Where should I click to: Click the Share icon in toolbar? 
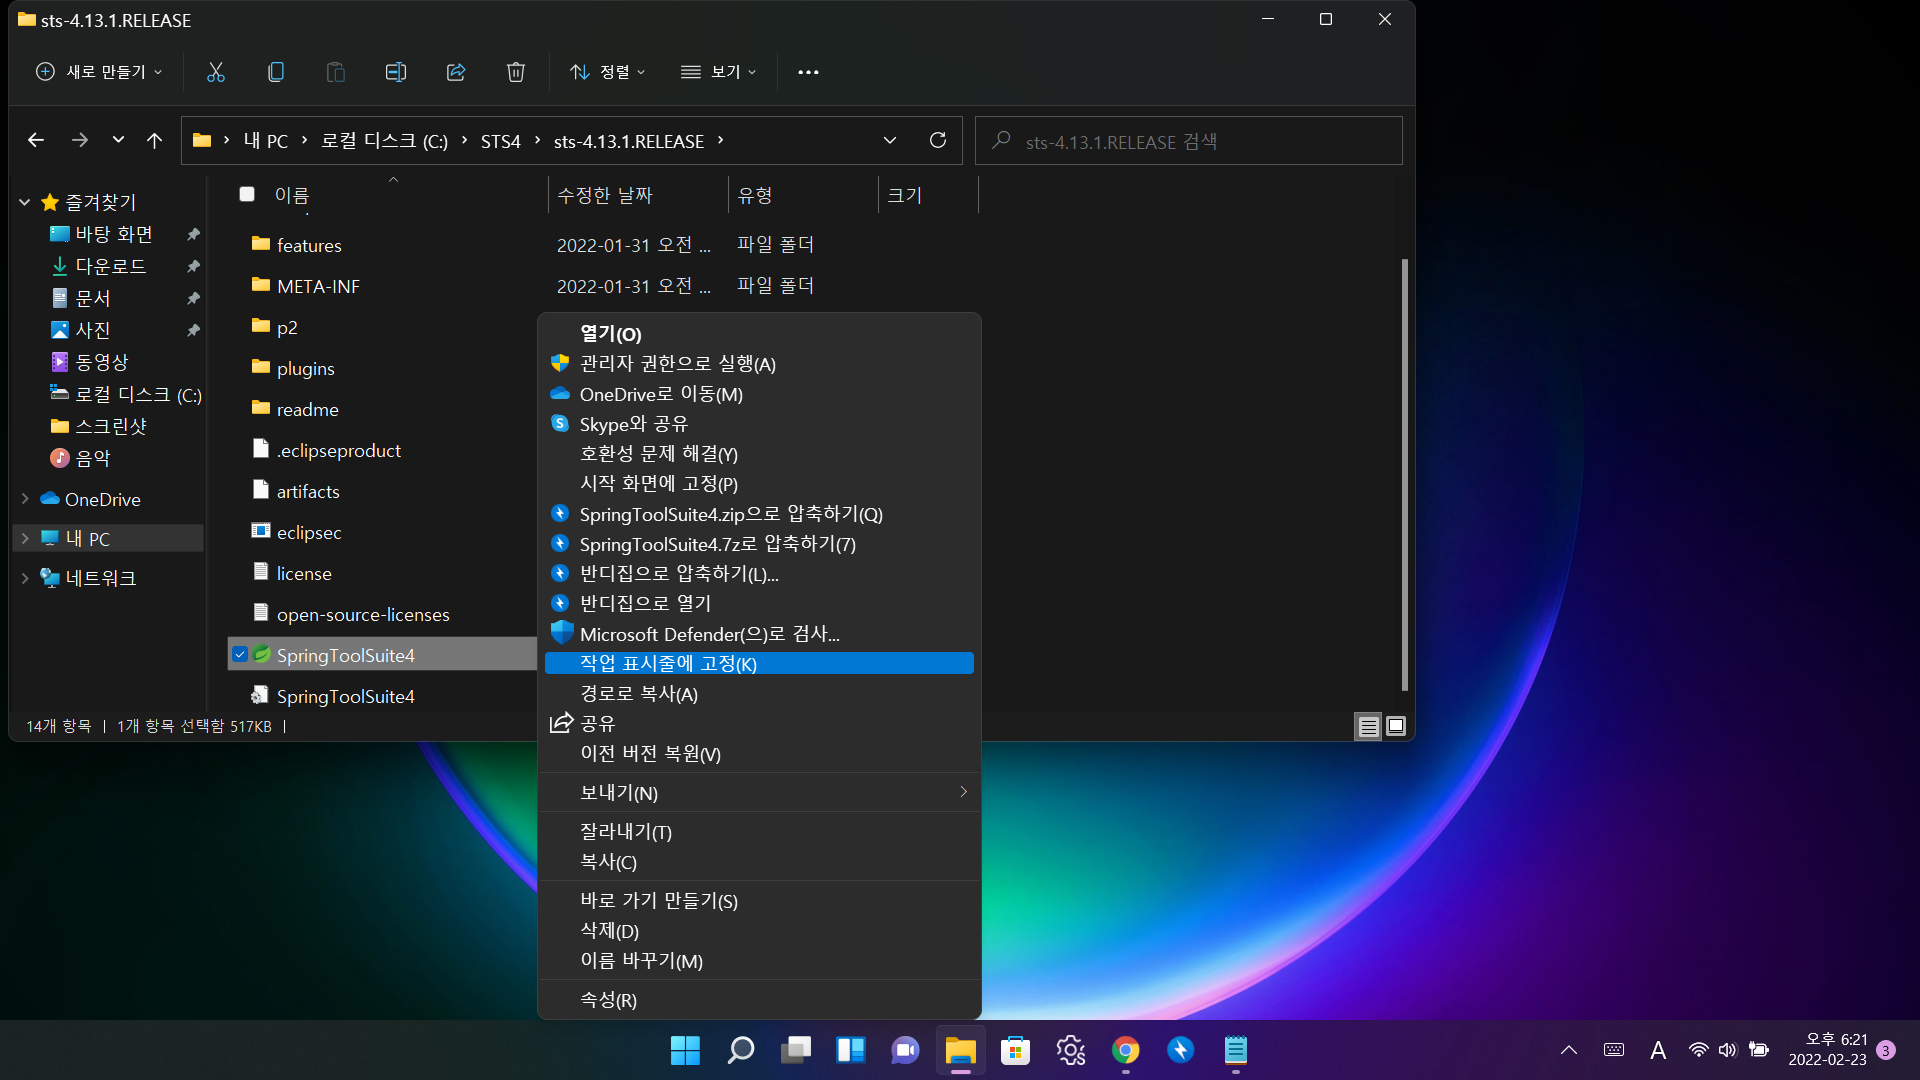point(456,72)
